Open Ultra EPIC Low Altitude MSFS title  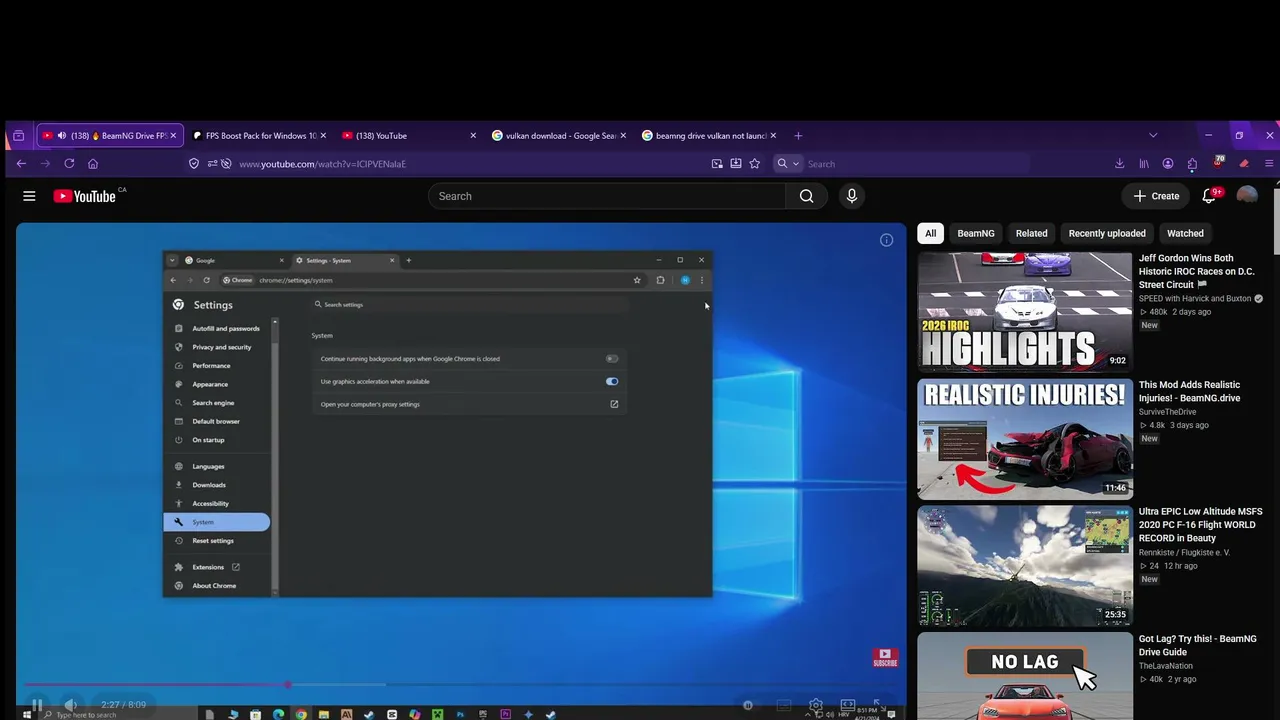1200,525
